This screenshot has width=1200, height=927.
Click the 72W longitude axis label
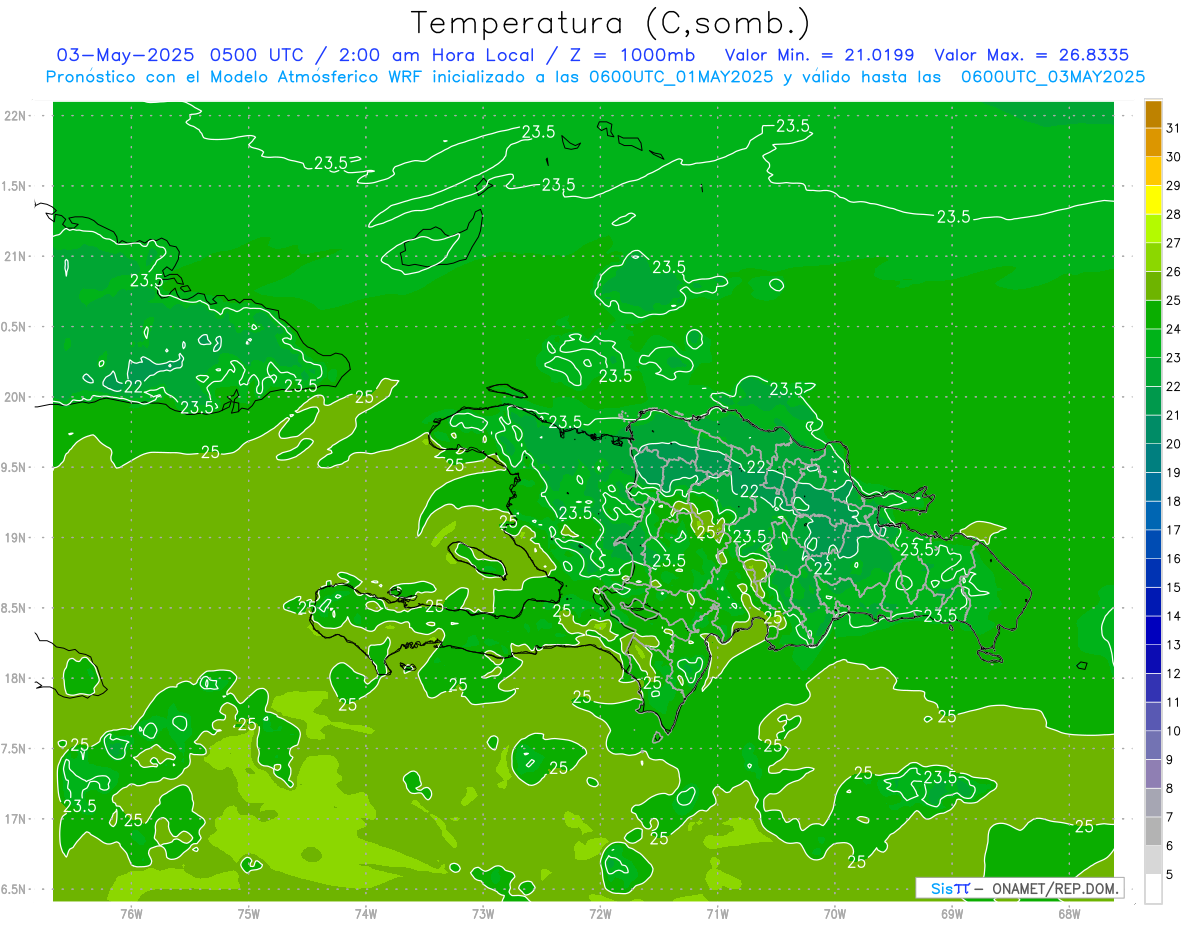pyautogui.click(x=600, y=913)
